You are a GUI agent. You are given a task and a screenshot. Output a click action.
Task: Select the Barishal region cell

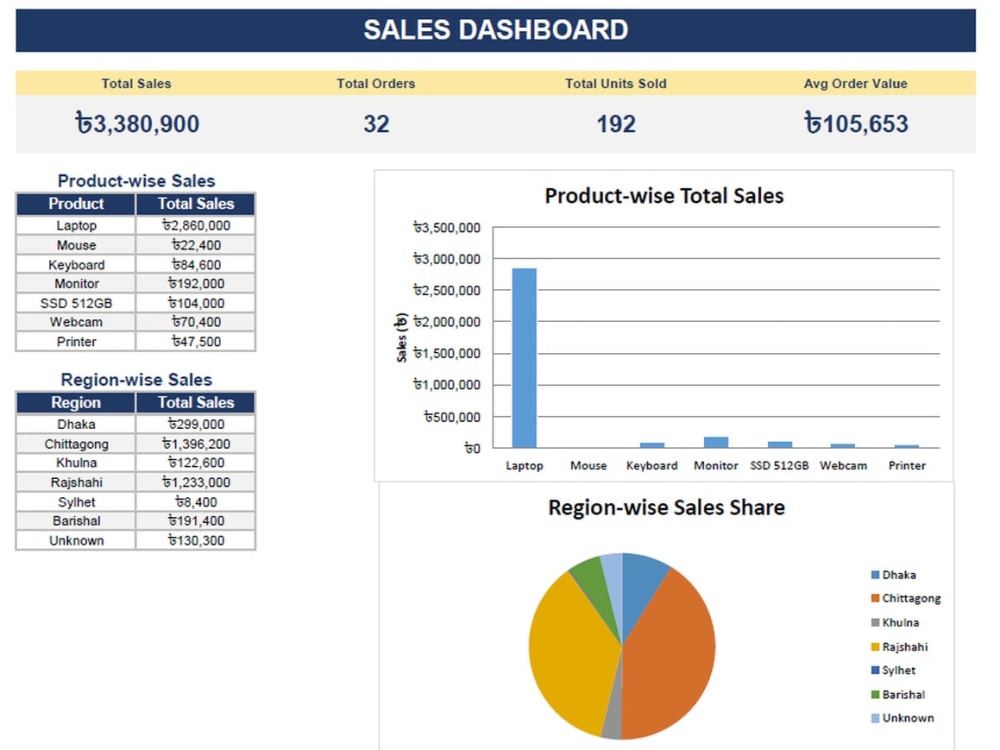pyautogui.click(x=76, y=521)
